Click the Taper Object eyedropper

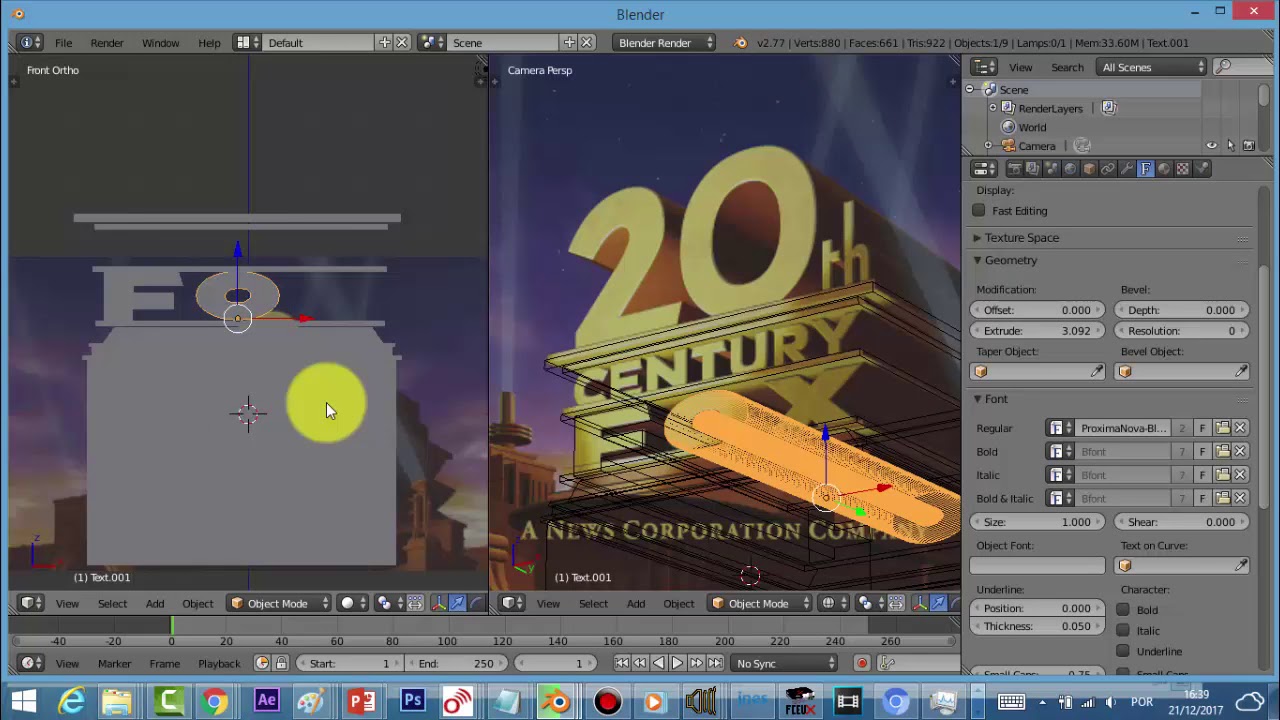click(x=1097, y=372)
